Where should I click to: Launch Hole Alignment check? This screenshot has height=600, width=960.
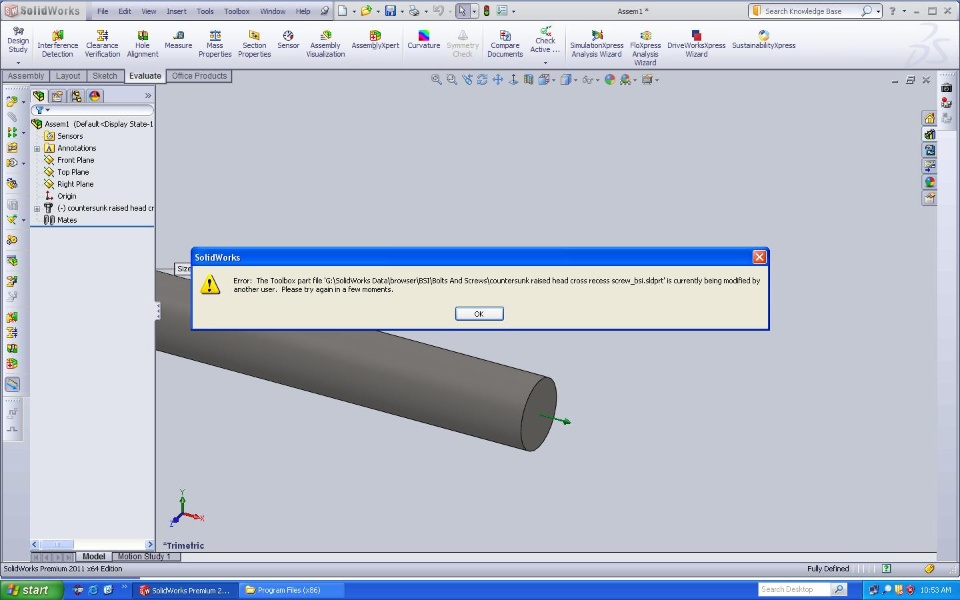click(143, 44)
